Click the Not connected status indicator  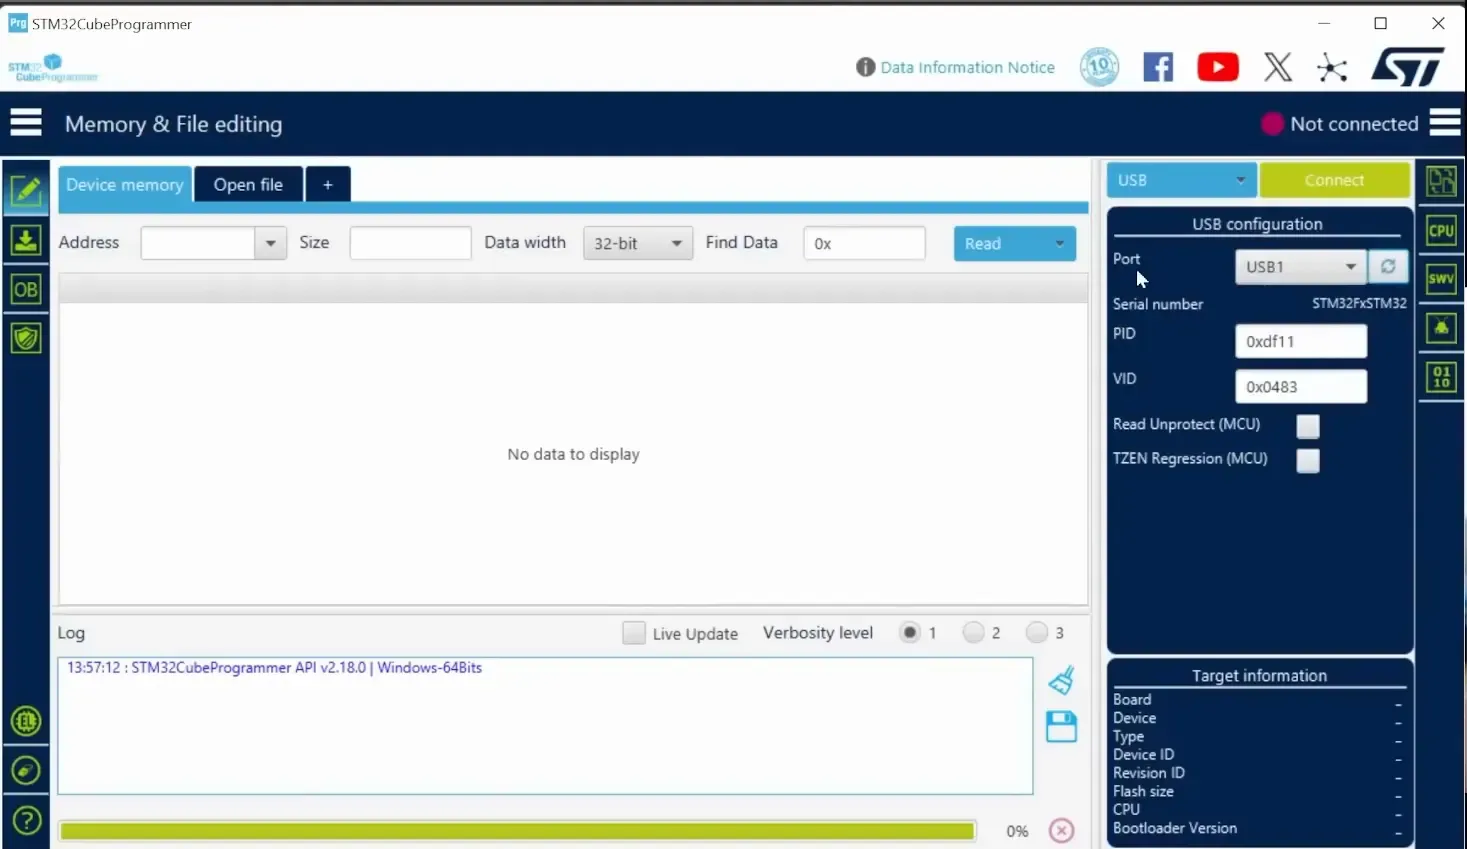point(1340,124)
